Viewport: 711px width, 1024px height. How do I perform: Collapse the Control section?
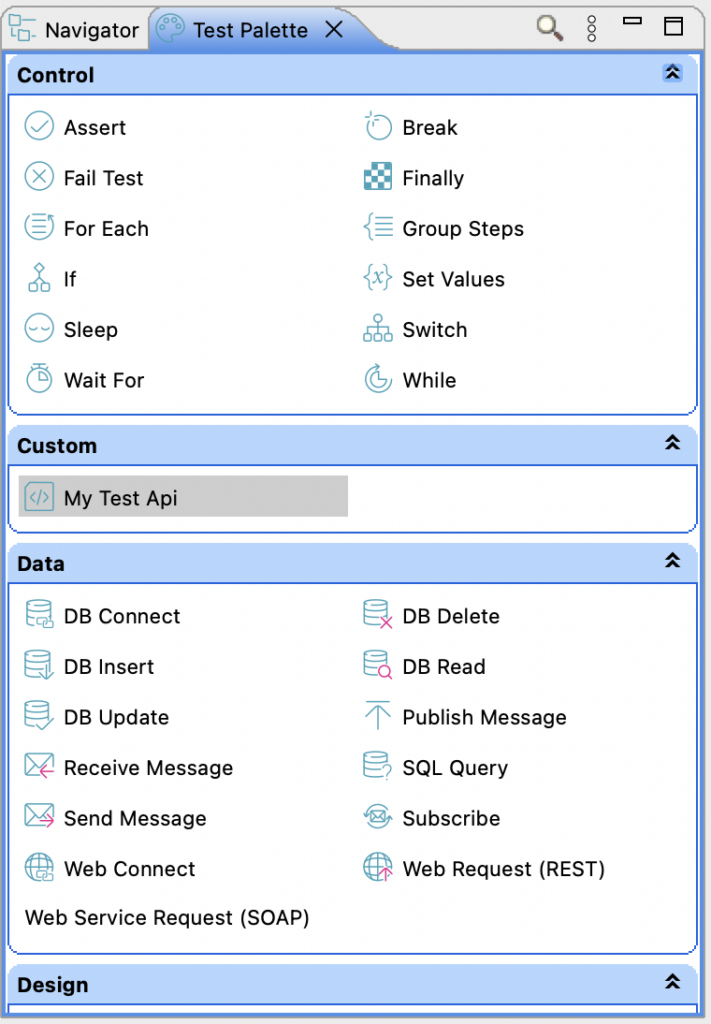pos(672,72)
